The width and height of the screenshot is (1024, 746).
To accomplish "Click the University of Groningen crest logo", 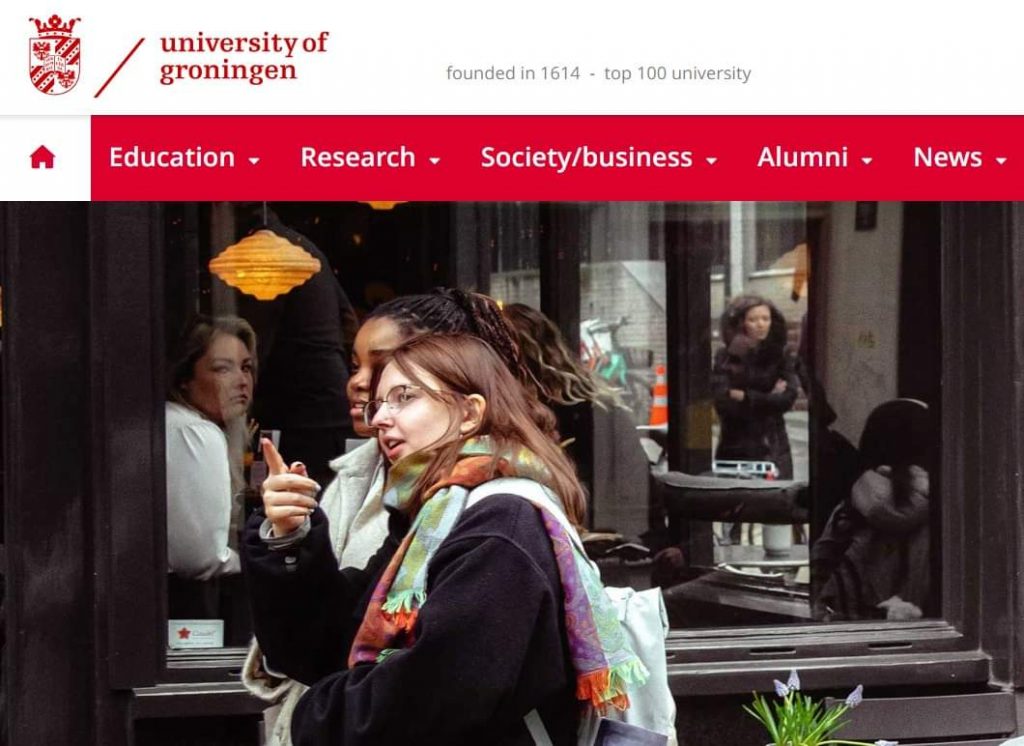I will [x=55, y=54].
